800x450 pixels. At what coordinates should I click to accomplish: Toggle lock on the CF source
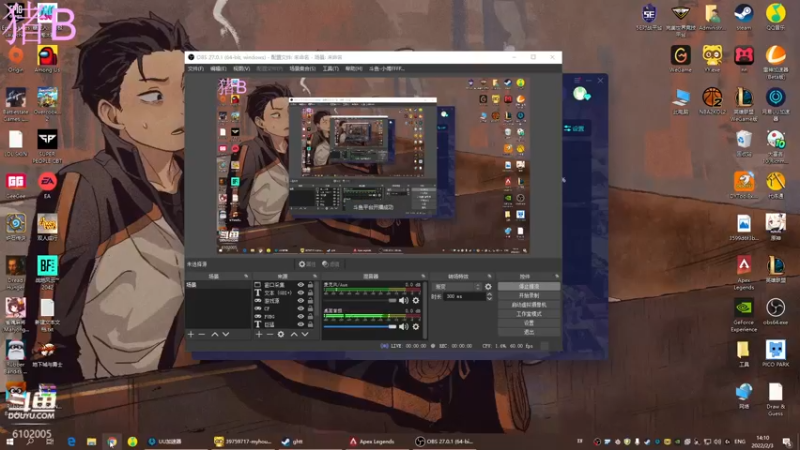tap(310, 309)
